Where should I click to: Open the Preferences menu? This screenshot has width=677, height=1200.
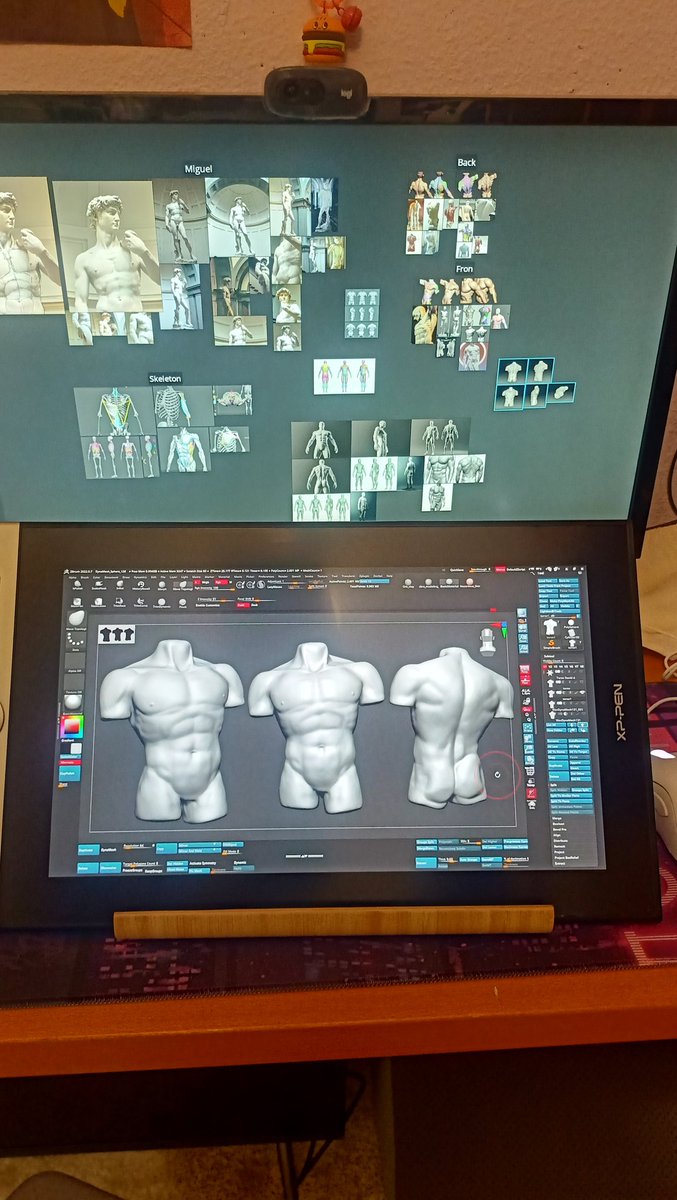267,577
